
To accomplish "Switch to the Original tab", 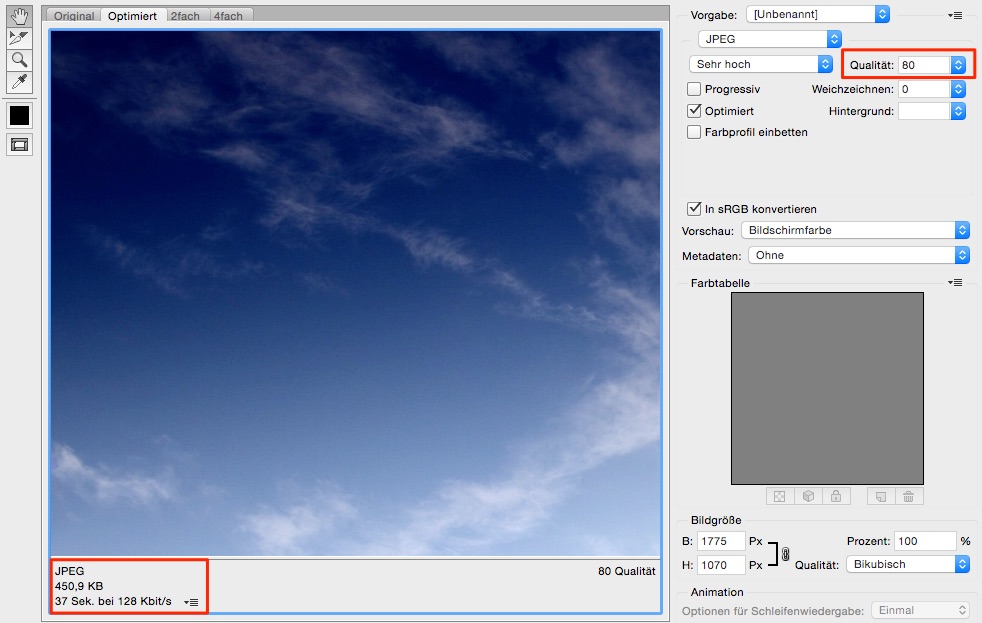I will pos(74,16).
